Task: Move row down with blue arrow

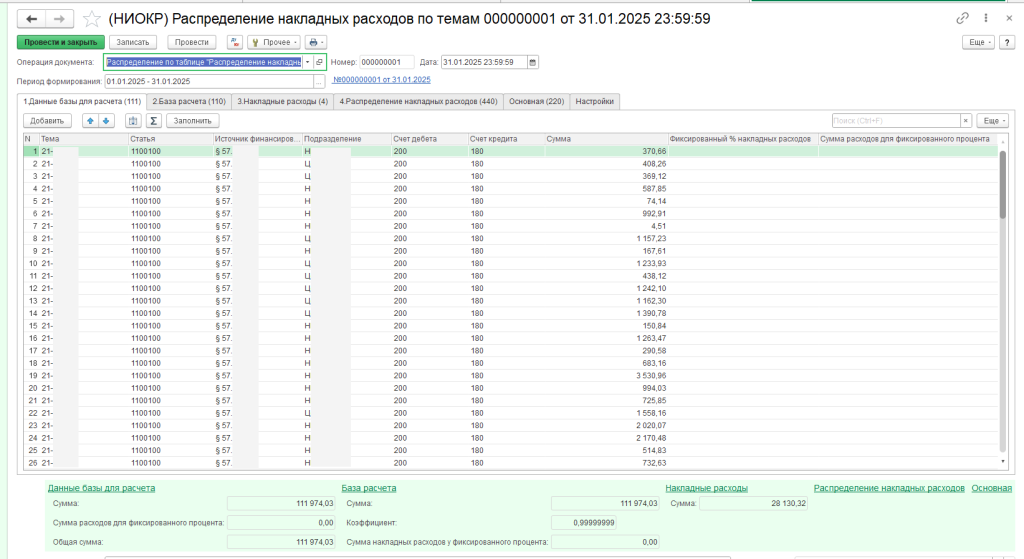Action: [x=108, y=120]
